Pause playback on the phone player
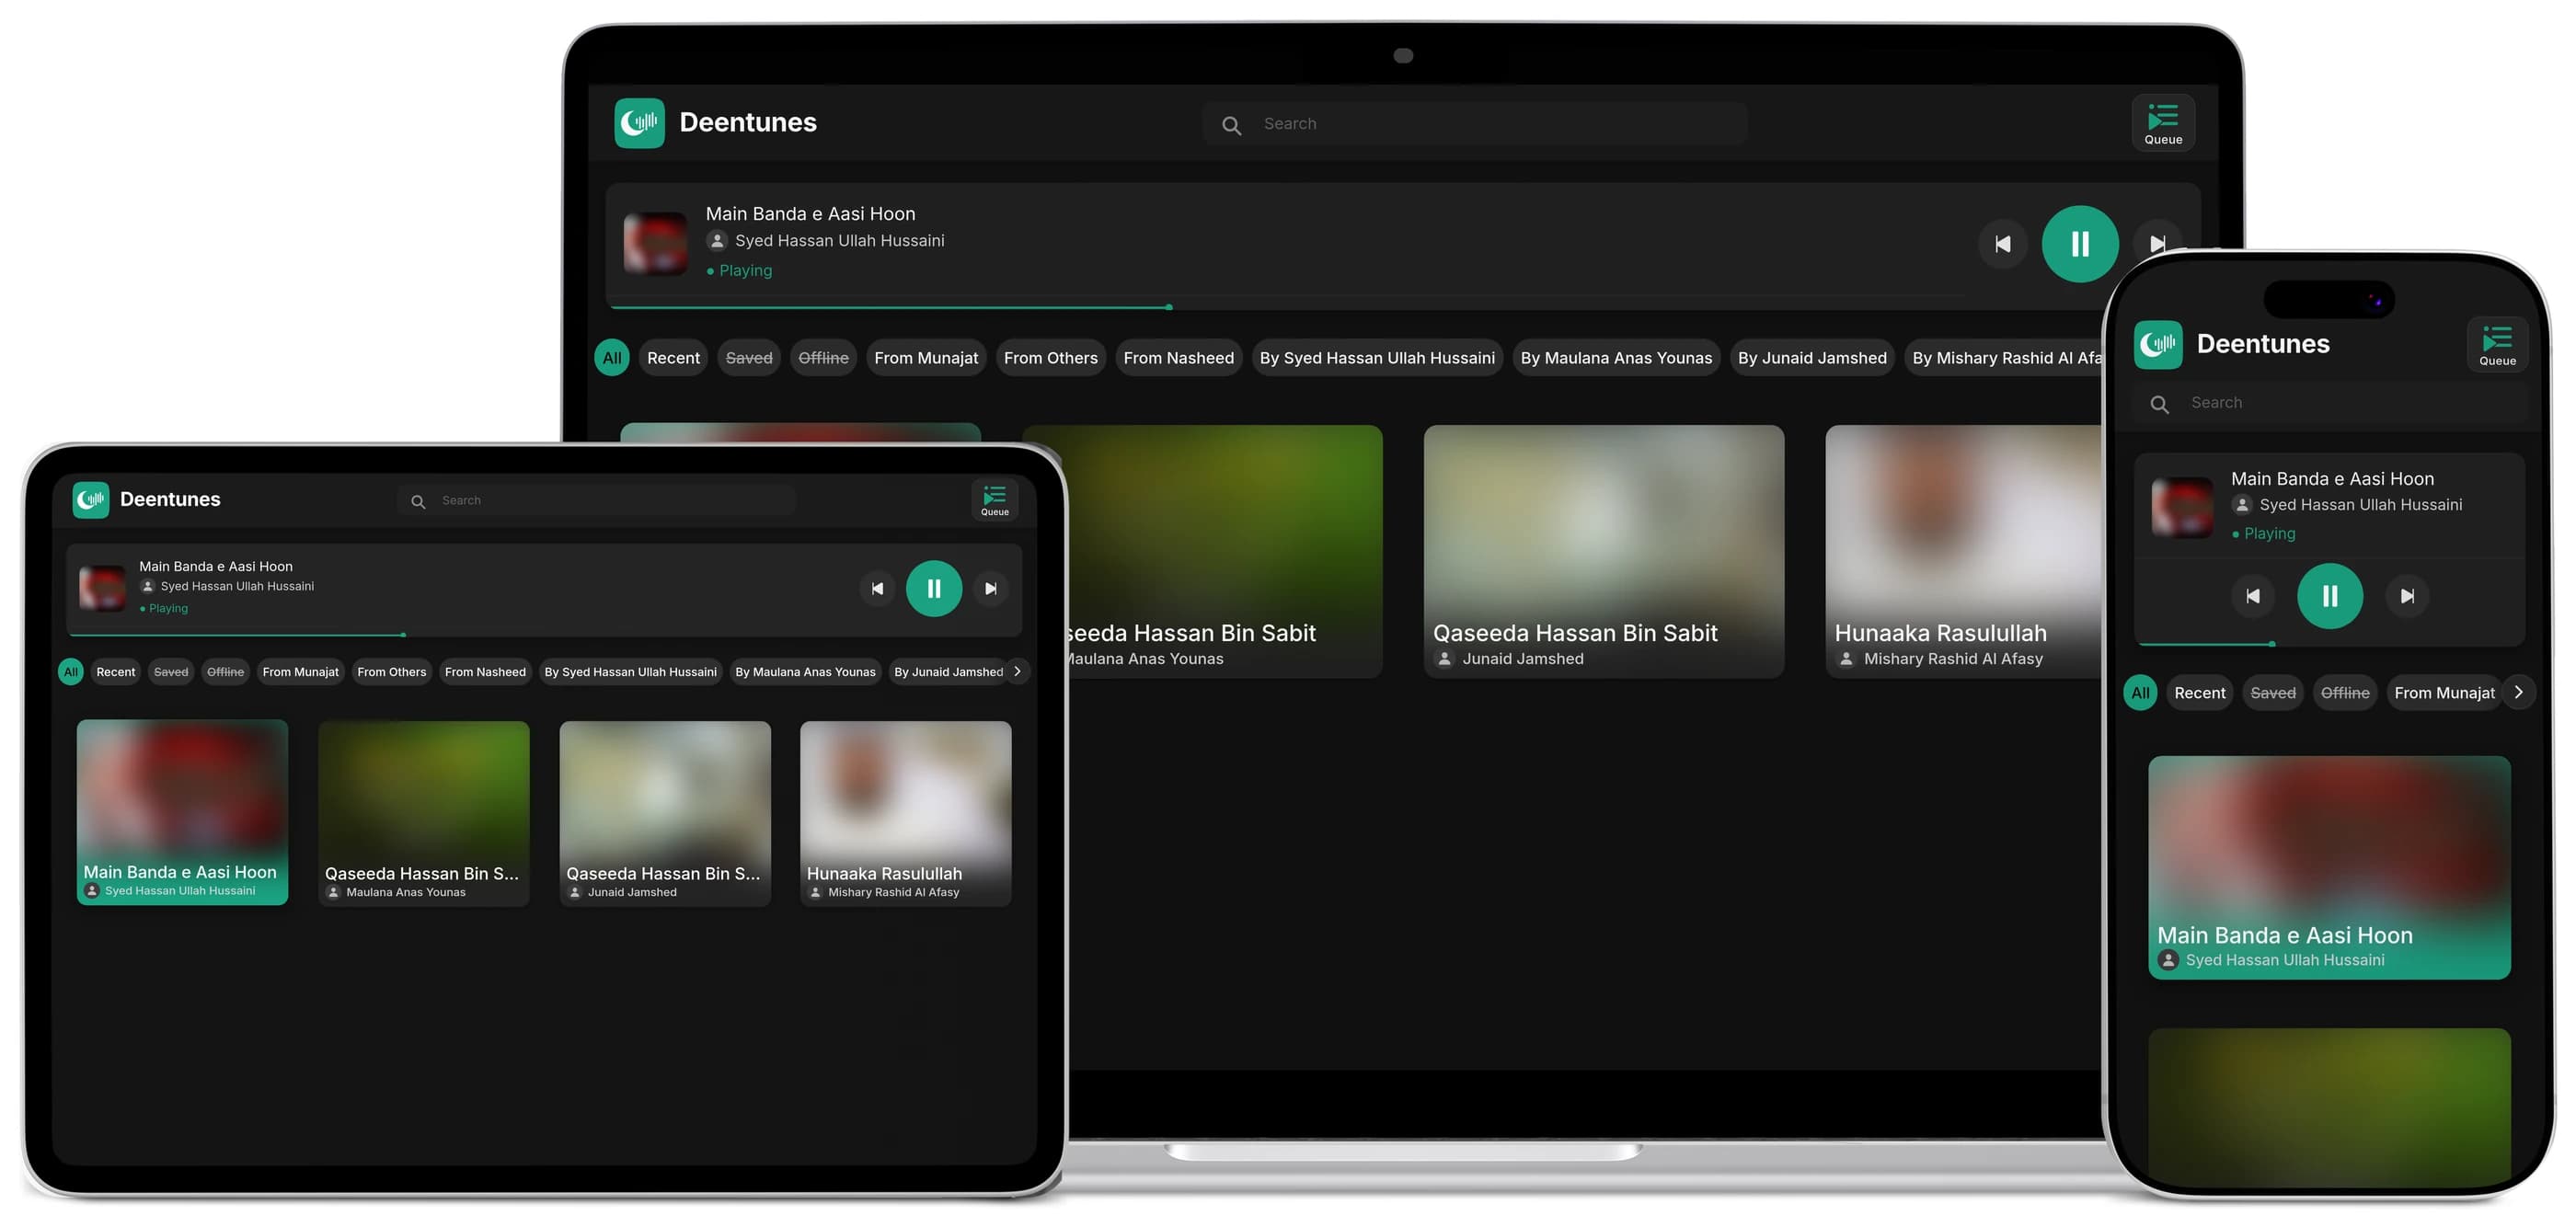This screenshot has width=2576, height=1227. [x=2329, y=596]
